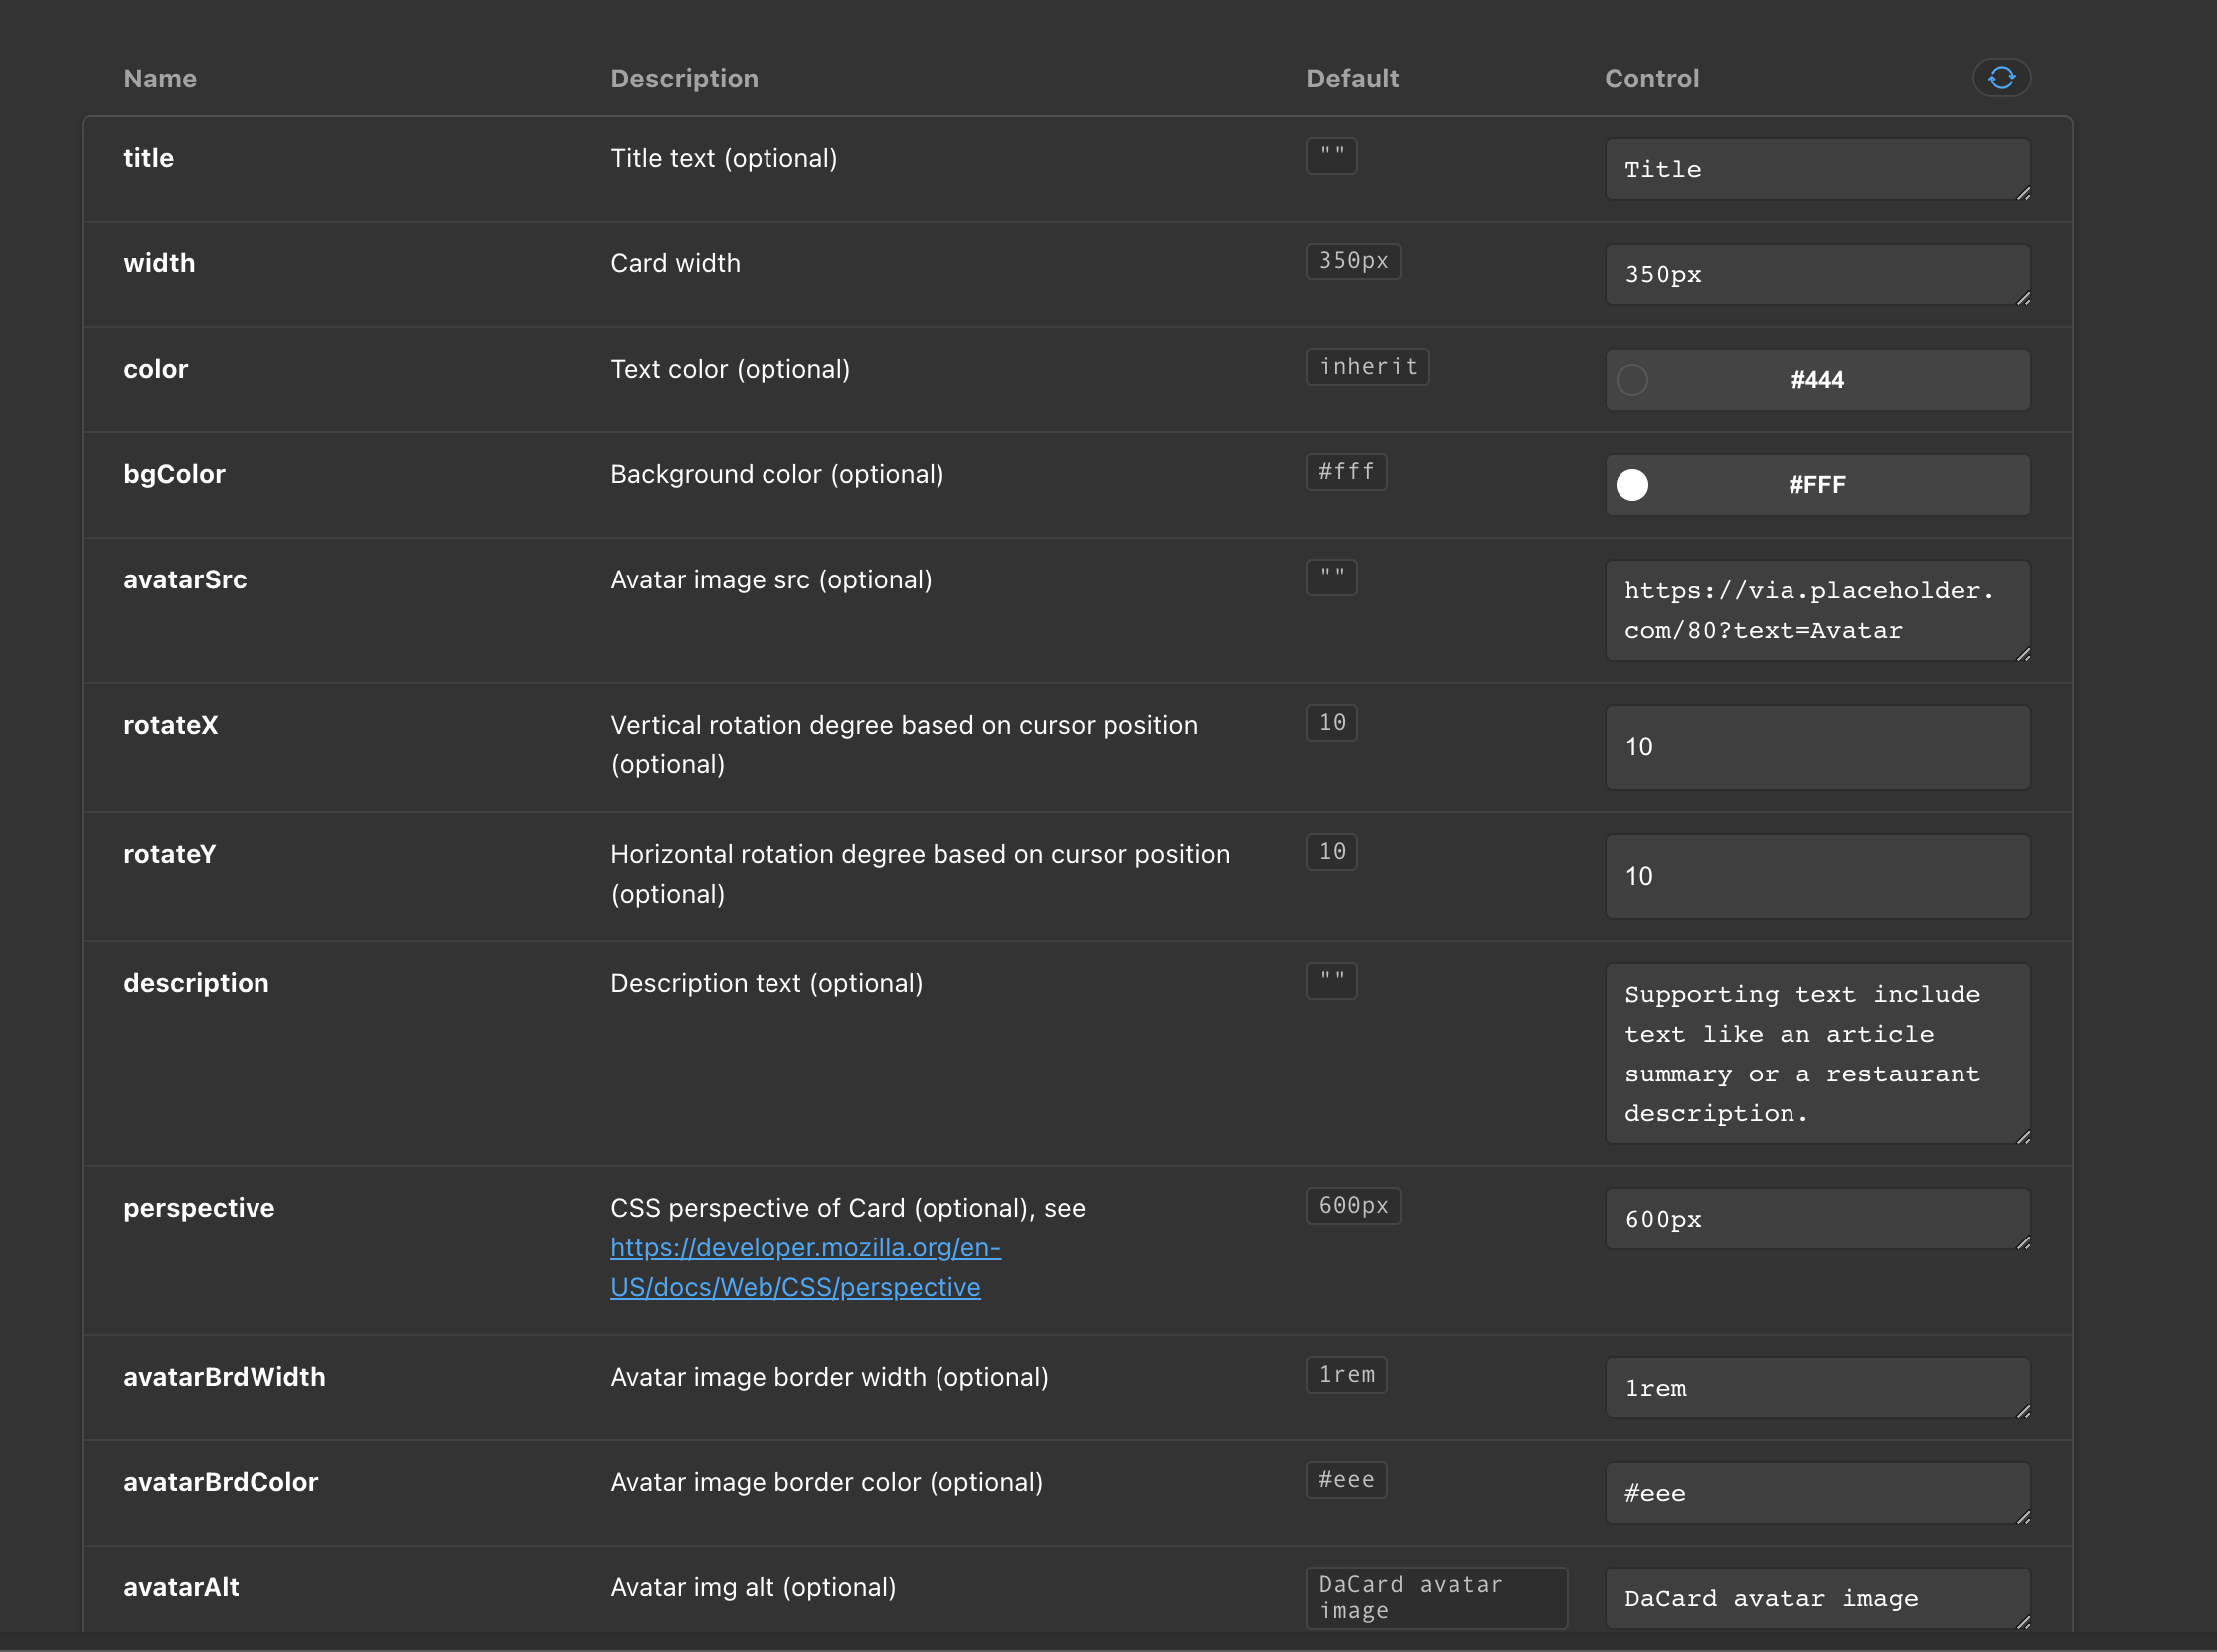Select the bgColor row label
2217x1652 pixels.
click(174, 474)
